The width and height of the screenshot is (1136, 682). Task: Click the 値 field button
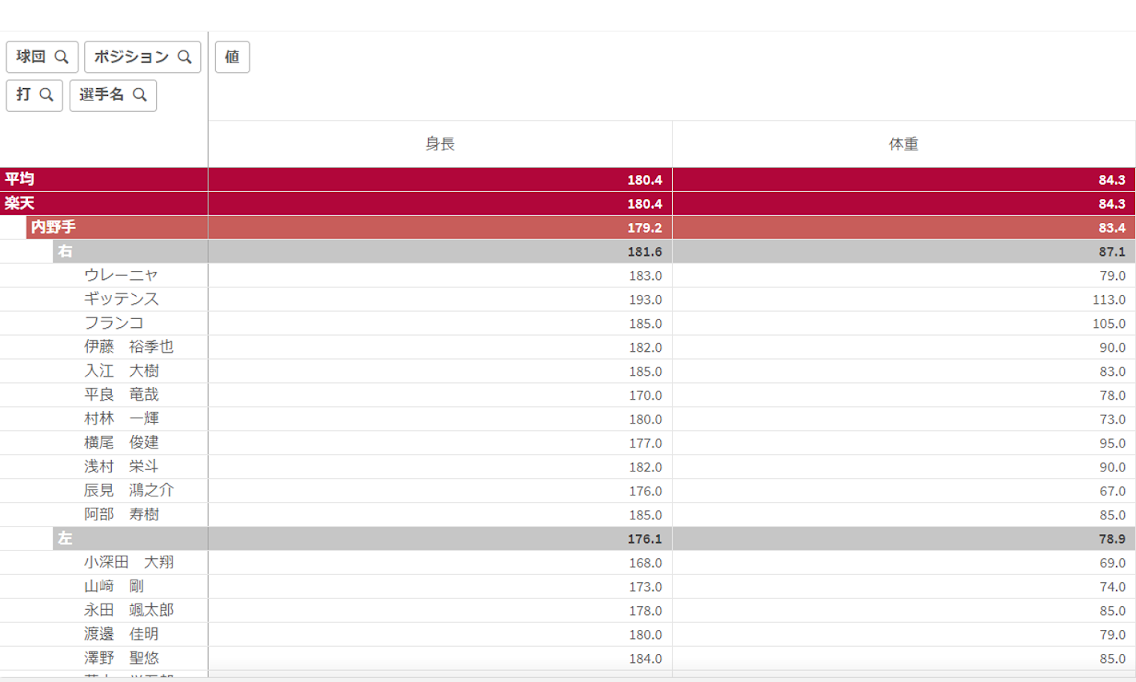(x=232, y=57)
